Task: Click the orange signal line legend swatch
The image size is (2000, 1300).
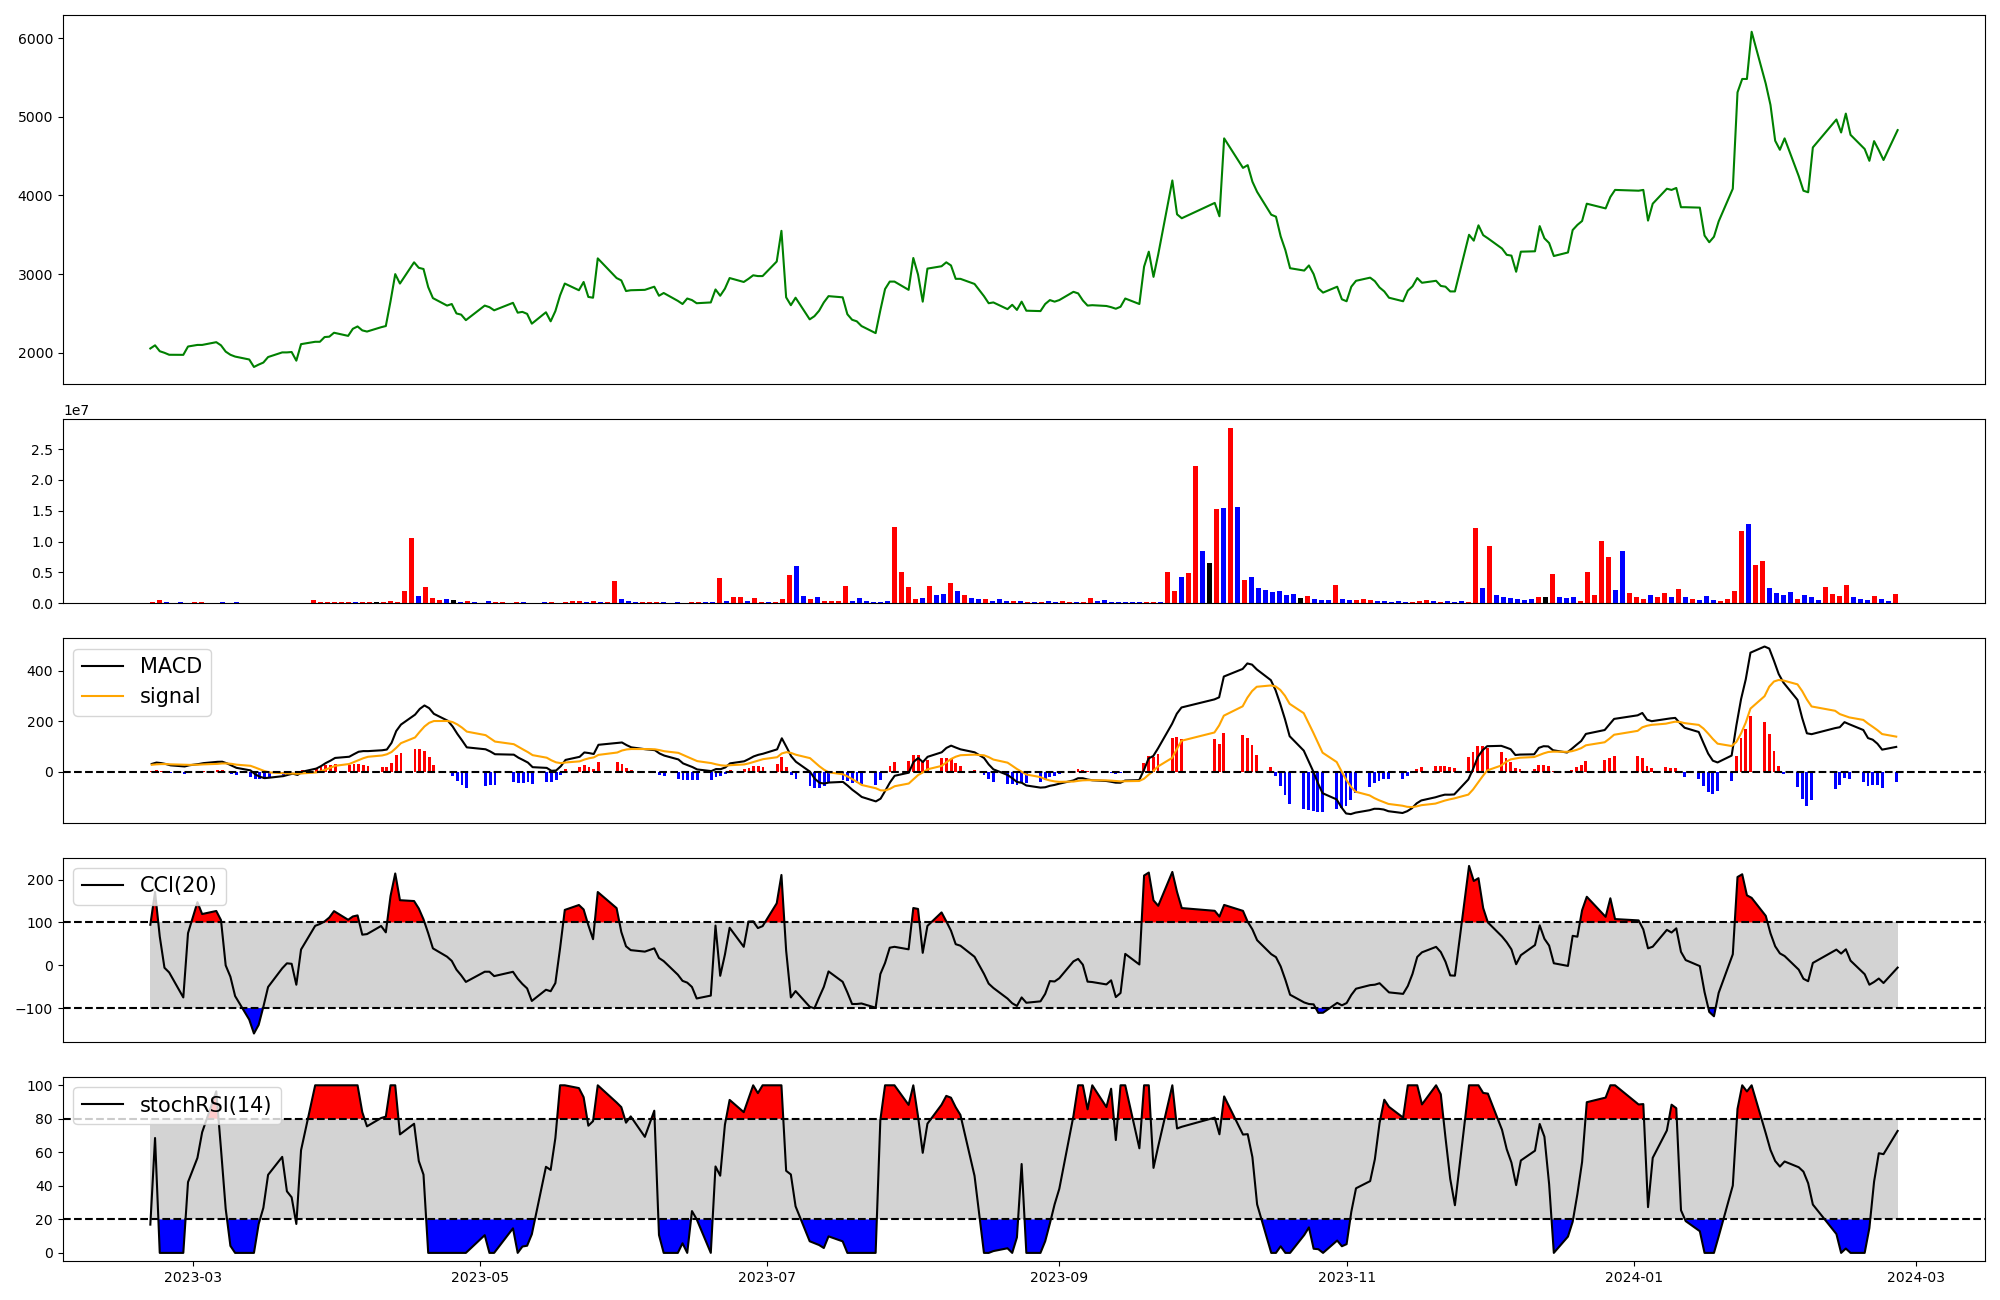Action: 102,697
